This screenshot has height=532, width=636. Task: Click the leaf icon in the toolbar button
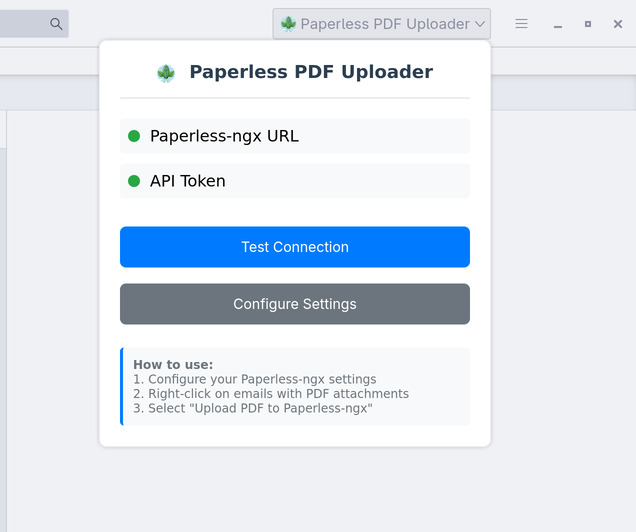tap(288, 24)
